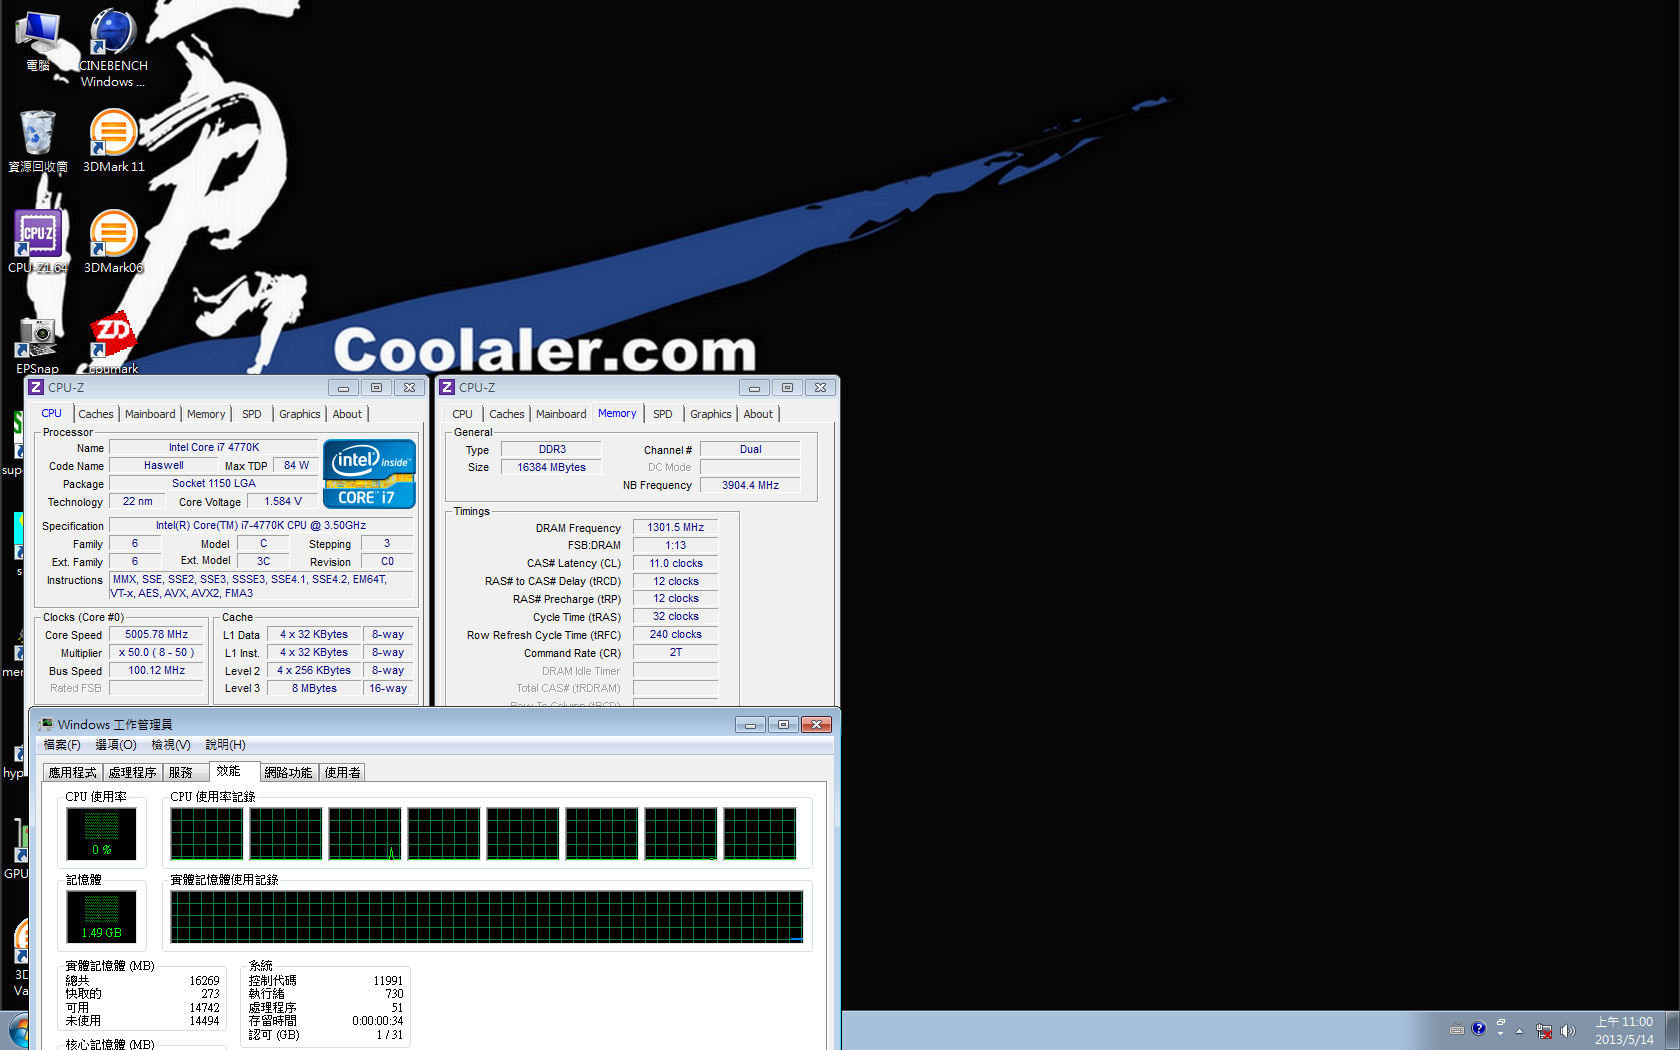Click the Intel Core i7 logo in CPU-Z

(369, 474)
